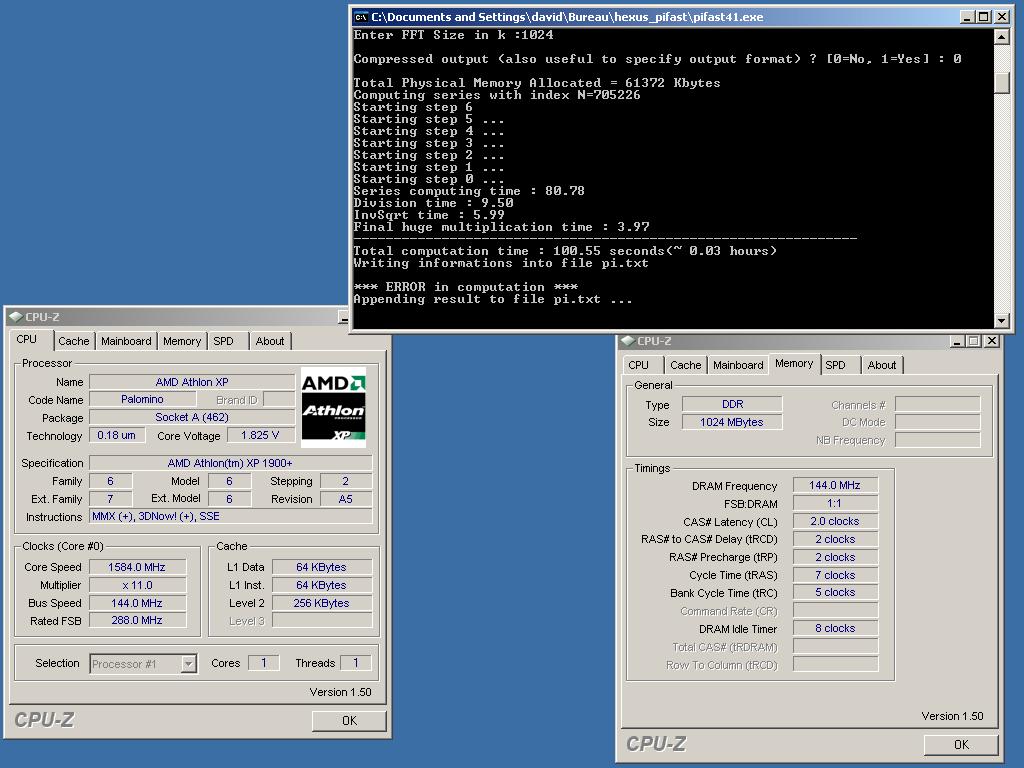Viewport: 1024px width, 768px height.
Task: Click the Rated FSB value 288.0 MHz
Action: point(137,620)
